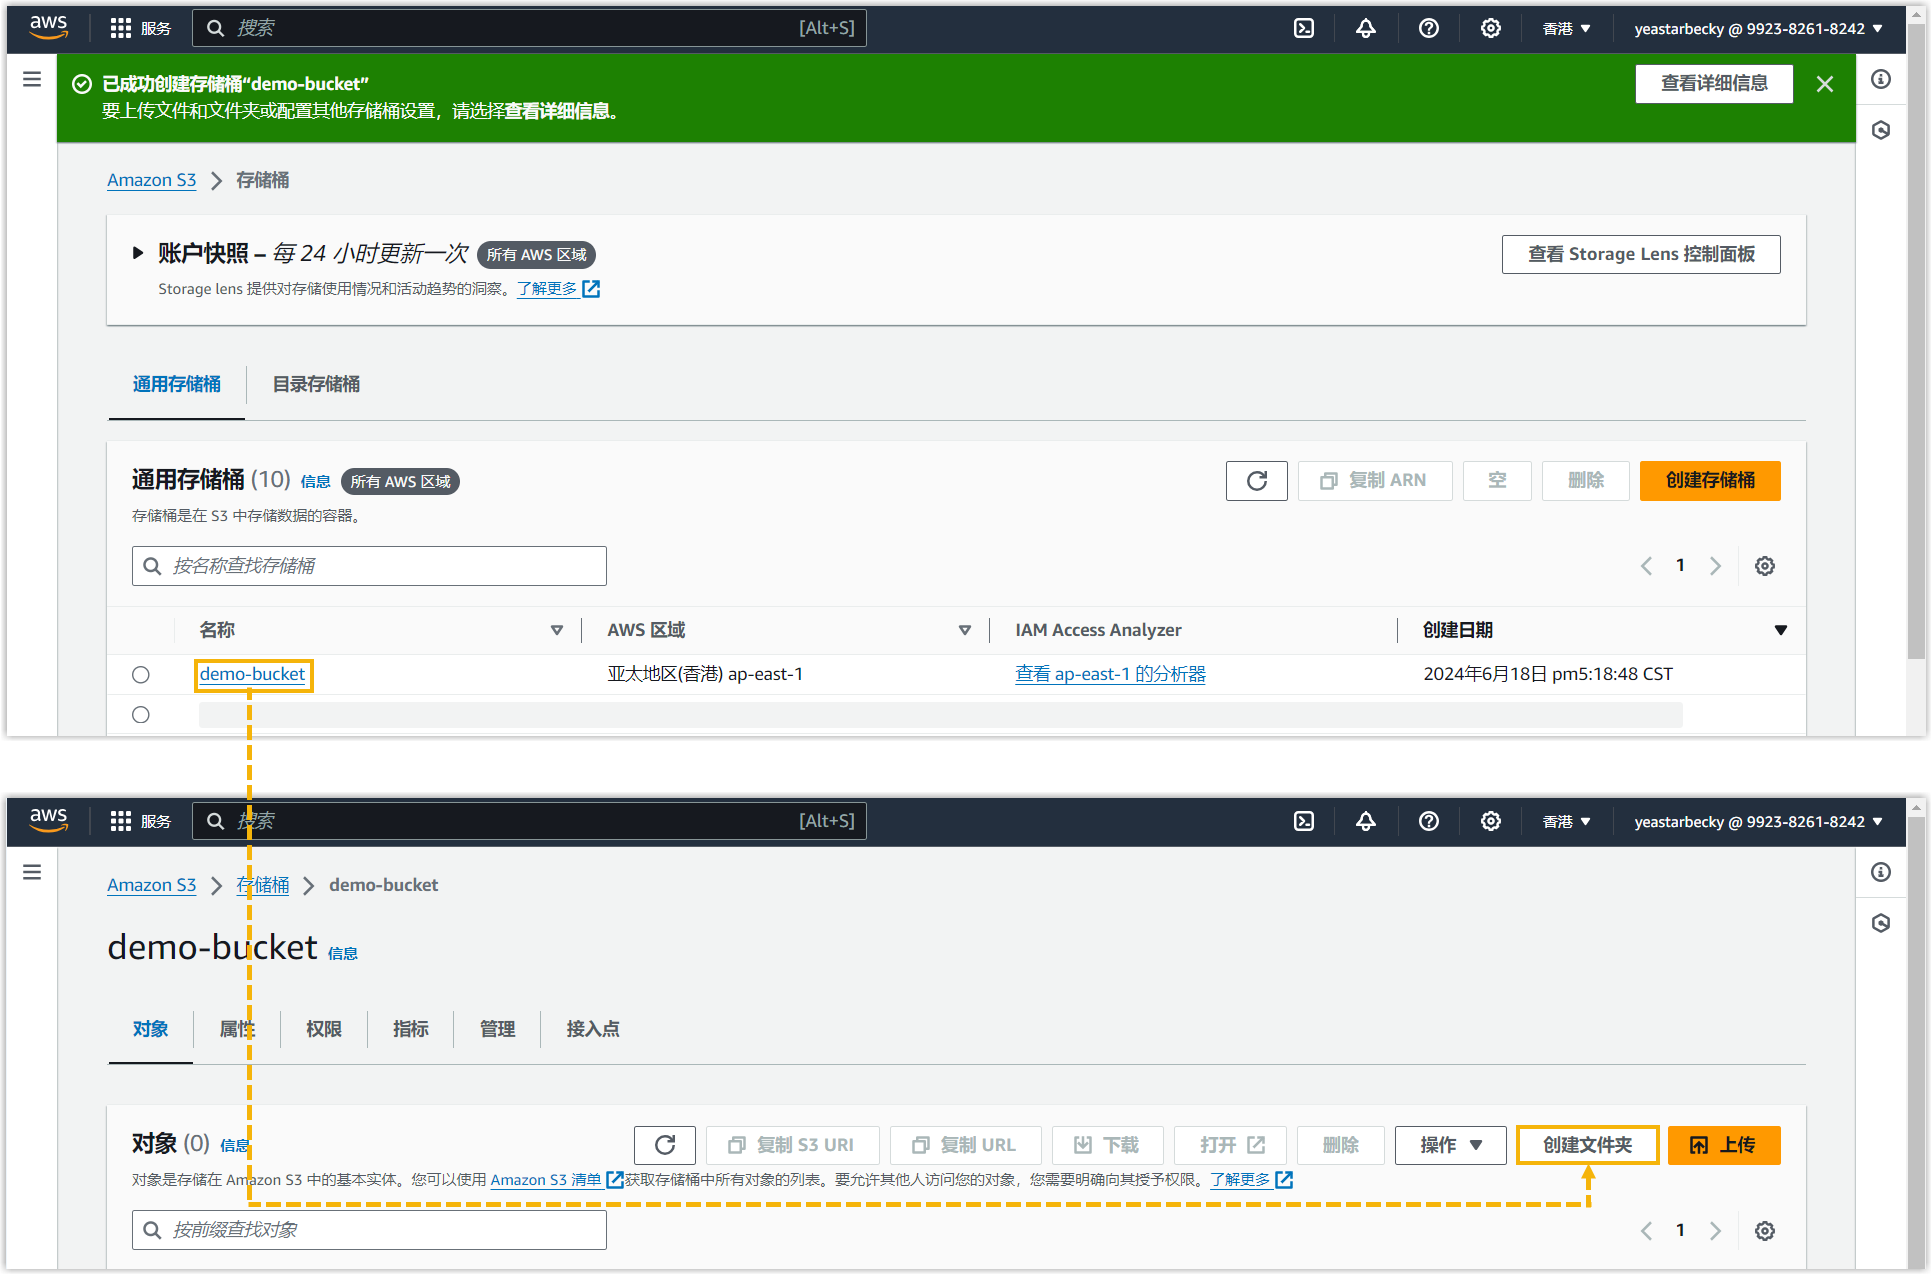Image resolution: width=1932 pixels, height=1275 pixels.
Task: Switch to the 权限 permissions tab
Action: click(324, 1029)
